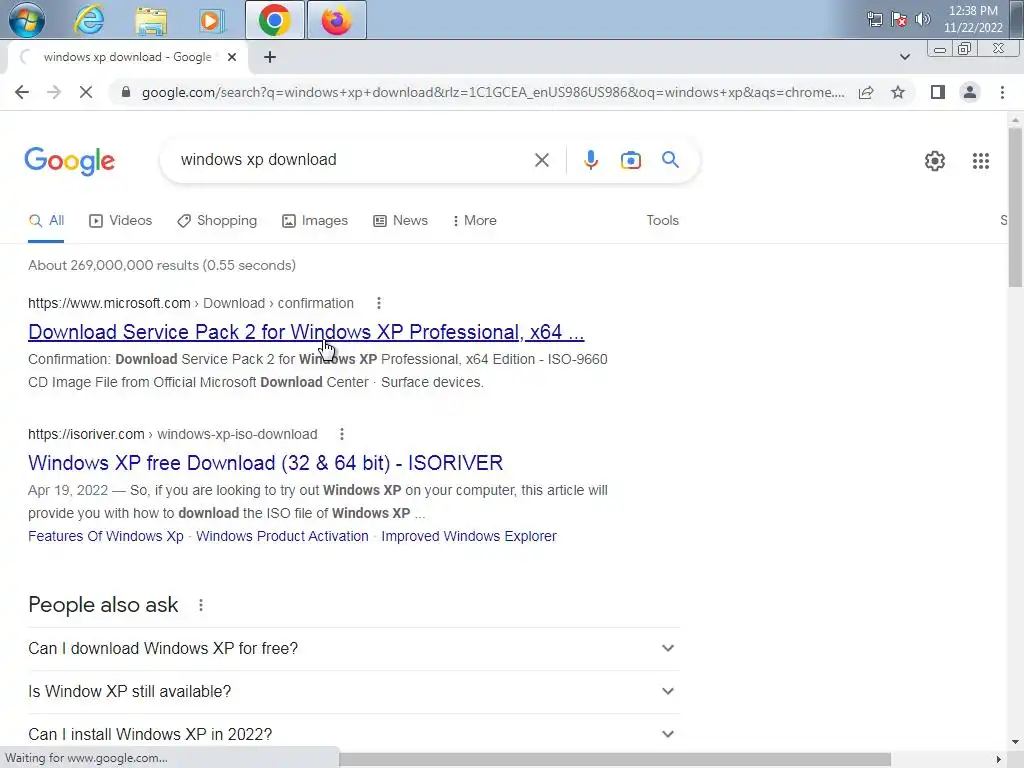1024x768 pixels.
Task: Open the Chrome profile avatar
Action: (x=970, y=92)
